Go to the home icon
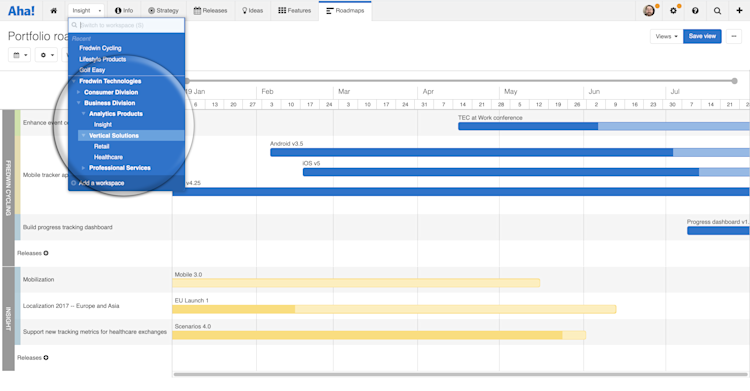 (x=54, y=11)
